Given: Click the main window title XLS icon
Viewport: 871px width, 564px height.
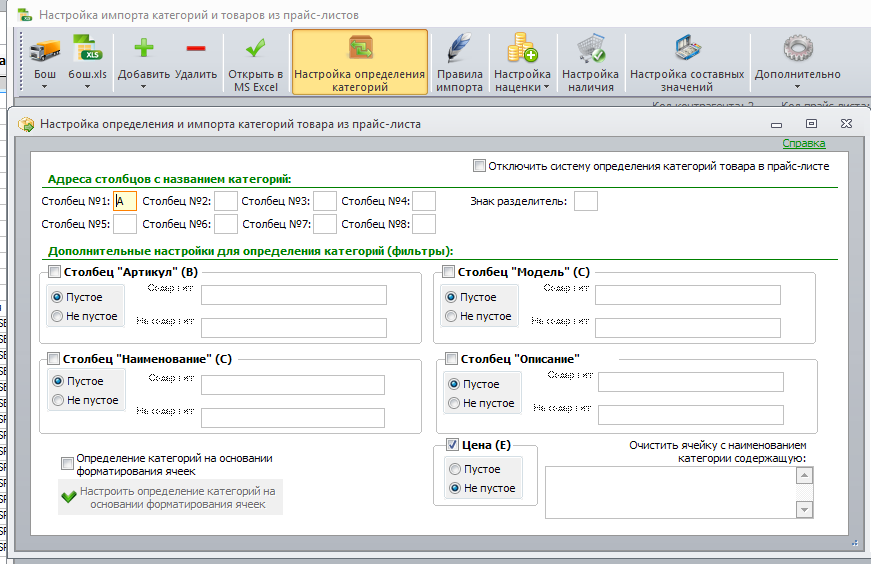Looking at the screenshot, I should [x=25, y=15].
